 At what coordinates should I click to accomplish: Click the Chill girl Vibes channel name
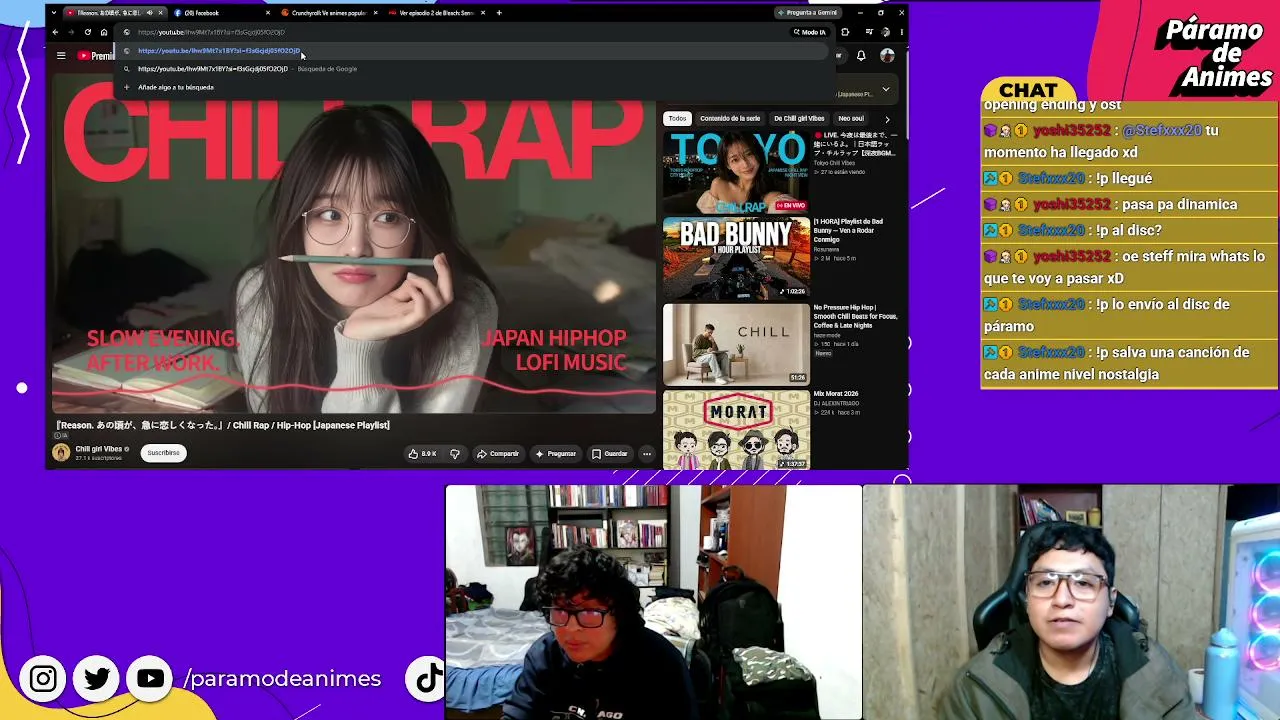tap(99, 449)
